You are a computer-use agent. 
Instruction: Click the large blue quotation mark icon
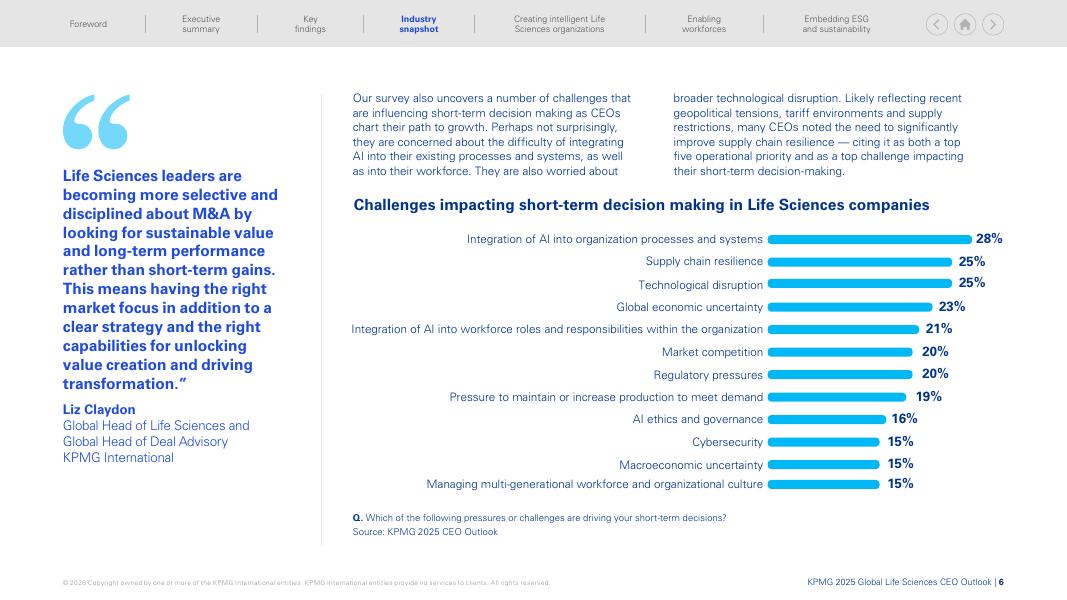point(96,122)
